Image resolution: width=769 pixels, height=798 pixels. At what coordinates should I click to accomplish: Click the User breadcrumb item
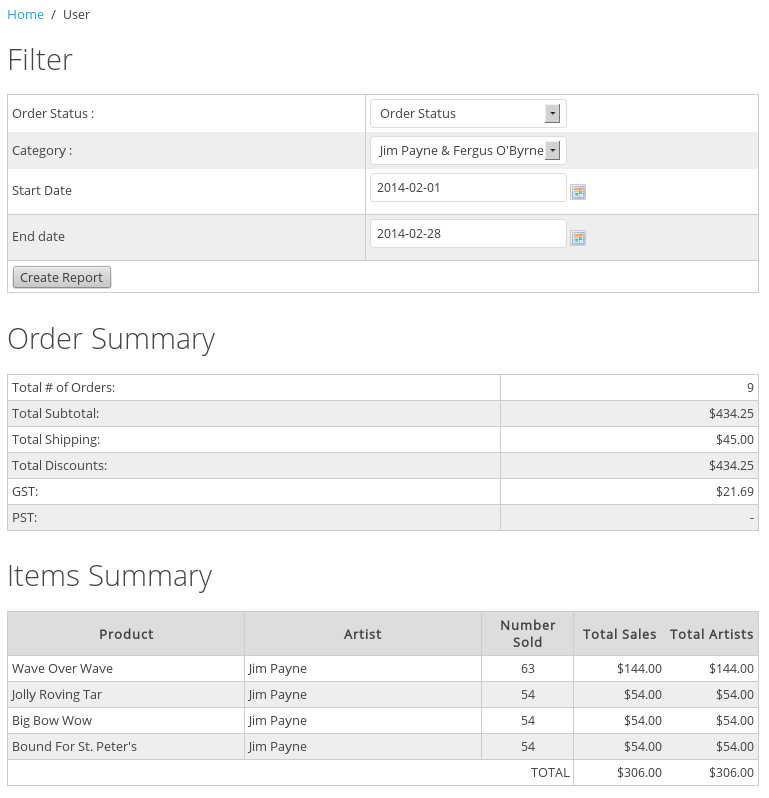[x=76, y=15]
